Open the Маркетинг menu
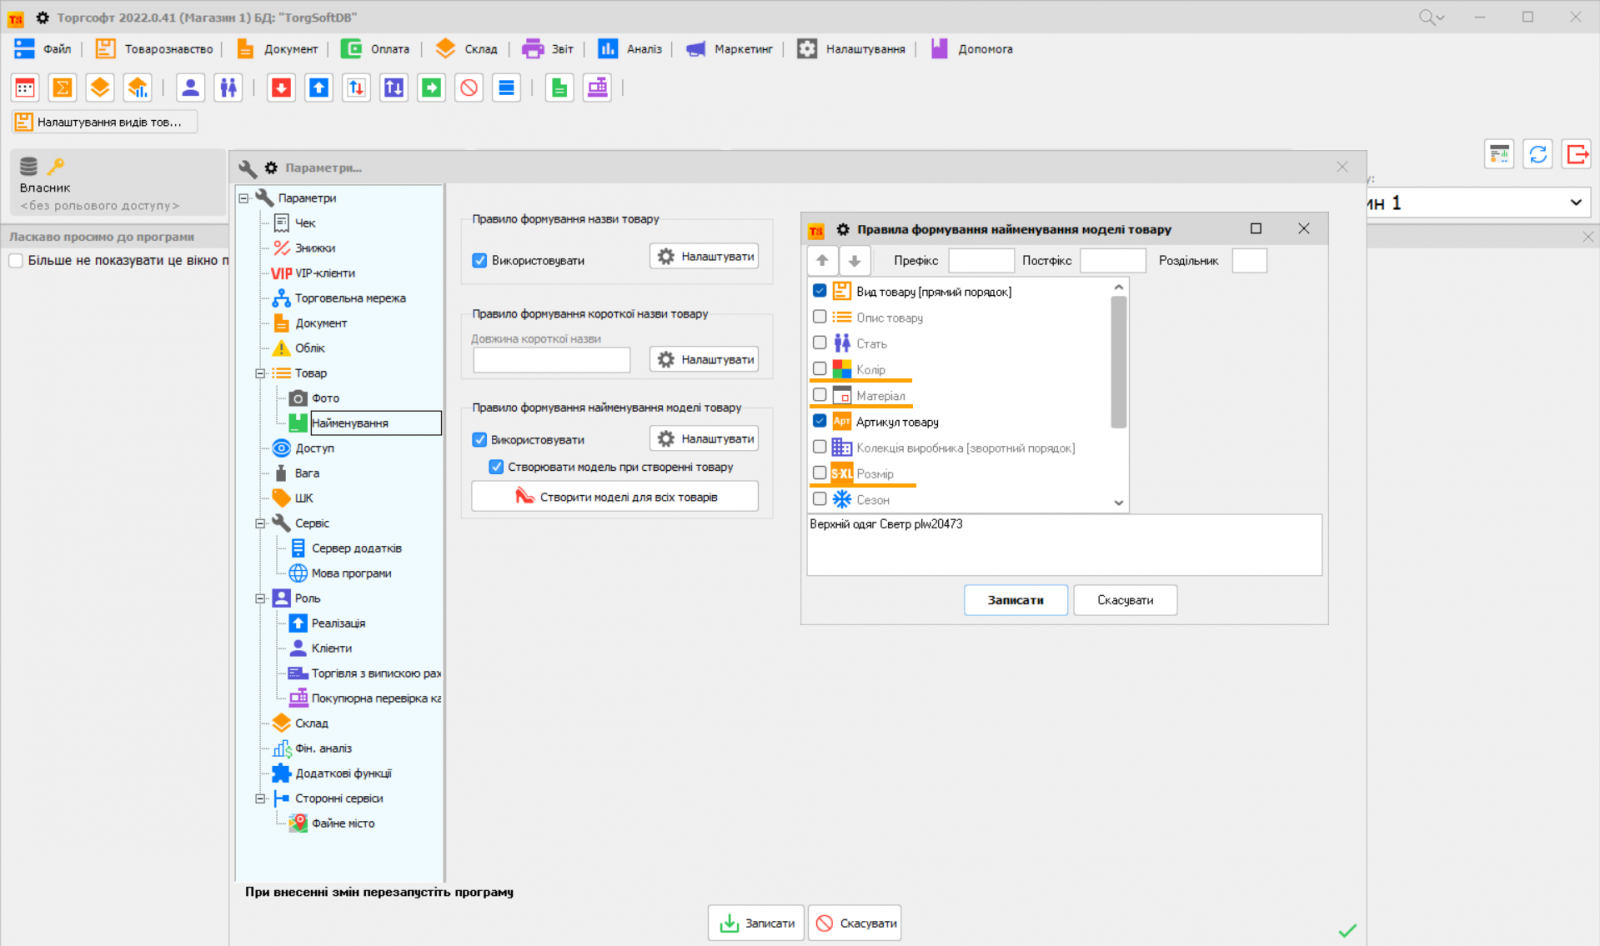 (731, 49)
